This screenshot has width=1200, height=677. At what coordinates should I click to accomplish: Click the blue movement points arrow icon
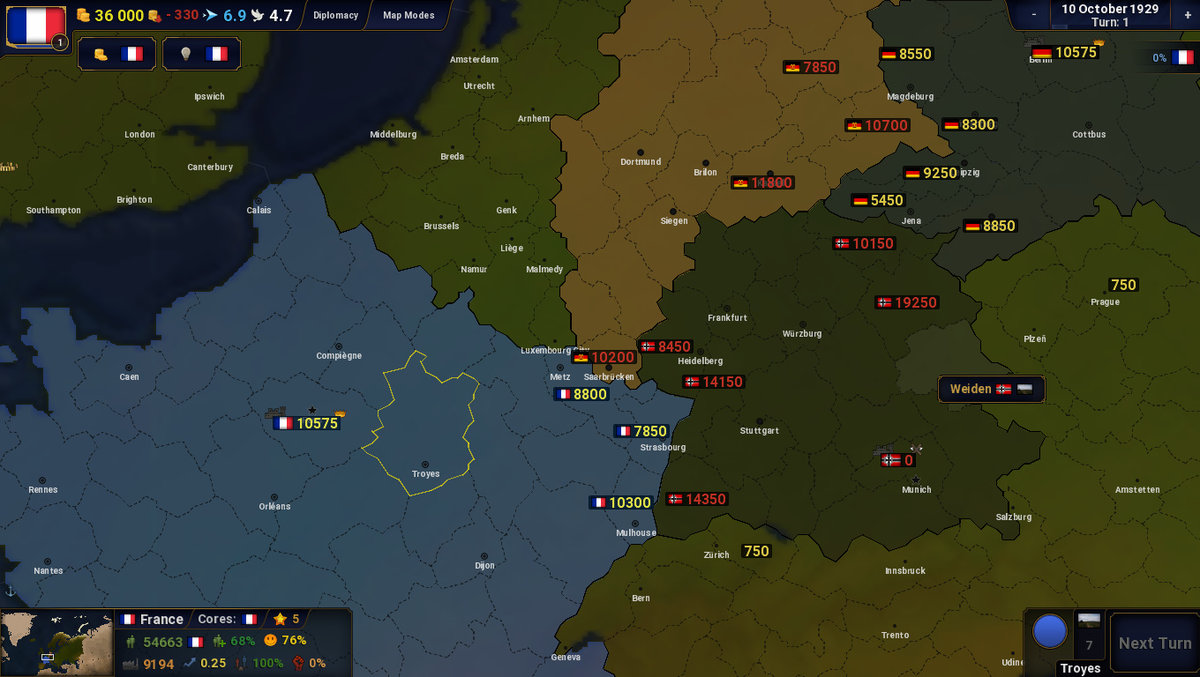tap(211, 16)
